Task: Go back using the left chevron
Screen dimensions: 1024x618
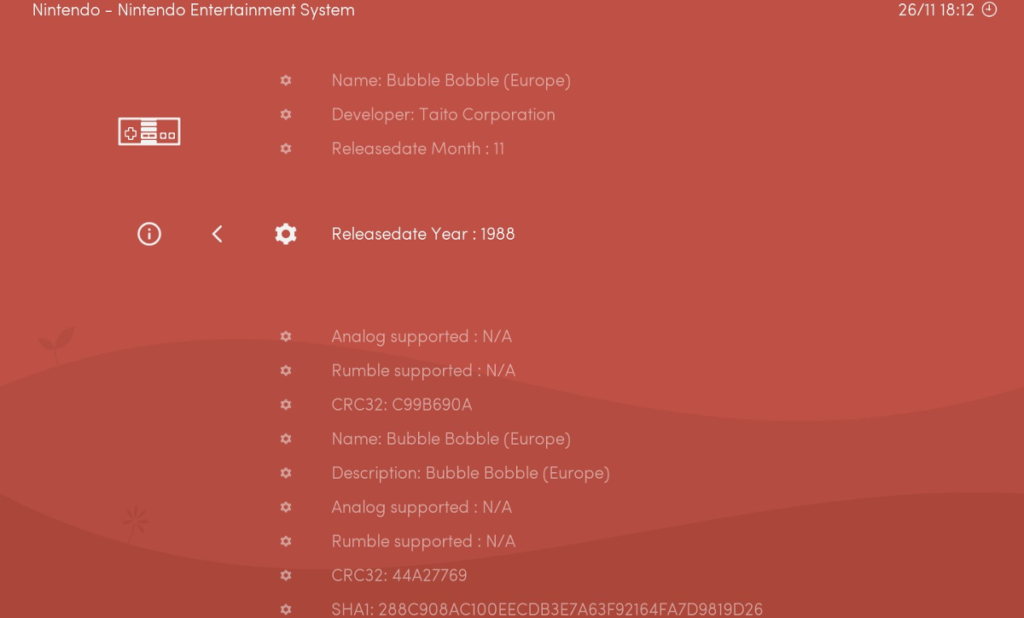Action: 217,234
